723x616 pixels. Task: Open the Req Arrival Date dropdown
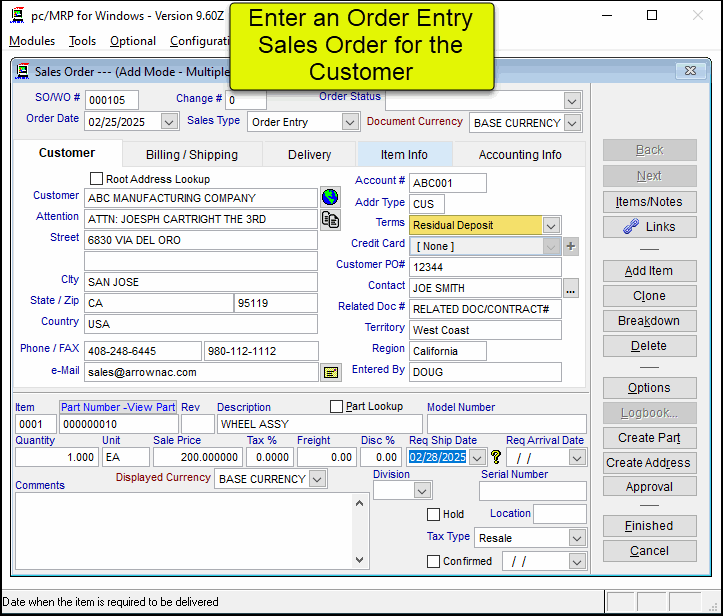[577, 458]
